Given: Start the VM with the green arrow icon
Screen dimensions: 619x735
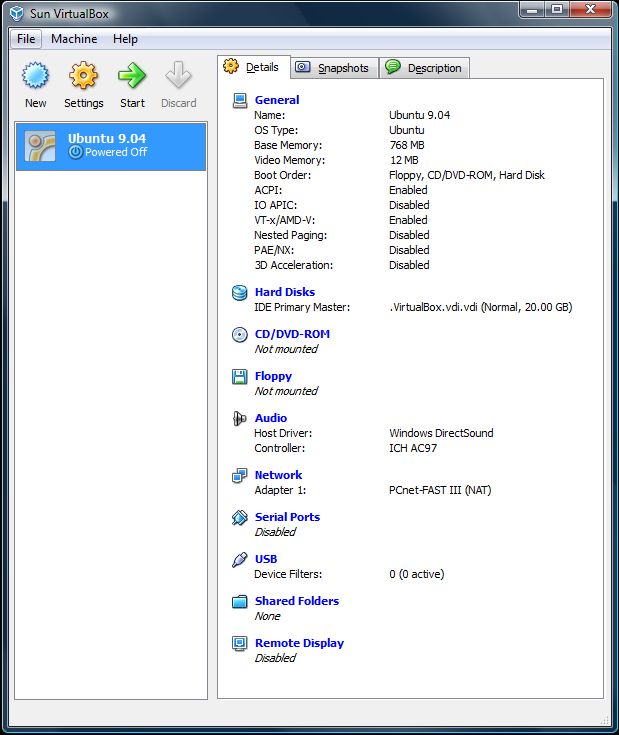Looking at the screenshot, I should point(132,75).
